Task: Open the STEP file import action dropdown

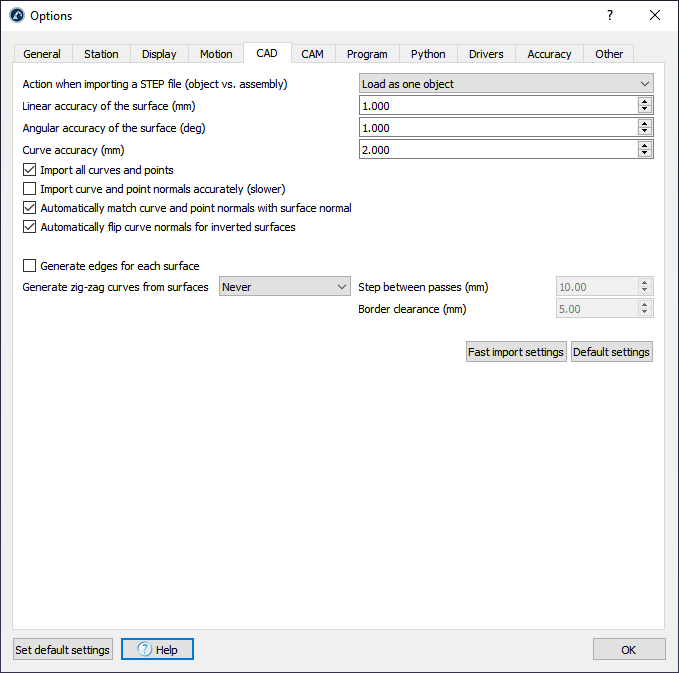Action: 505,84
